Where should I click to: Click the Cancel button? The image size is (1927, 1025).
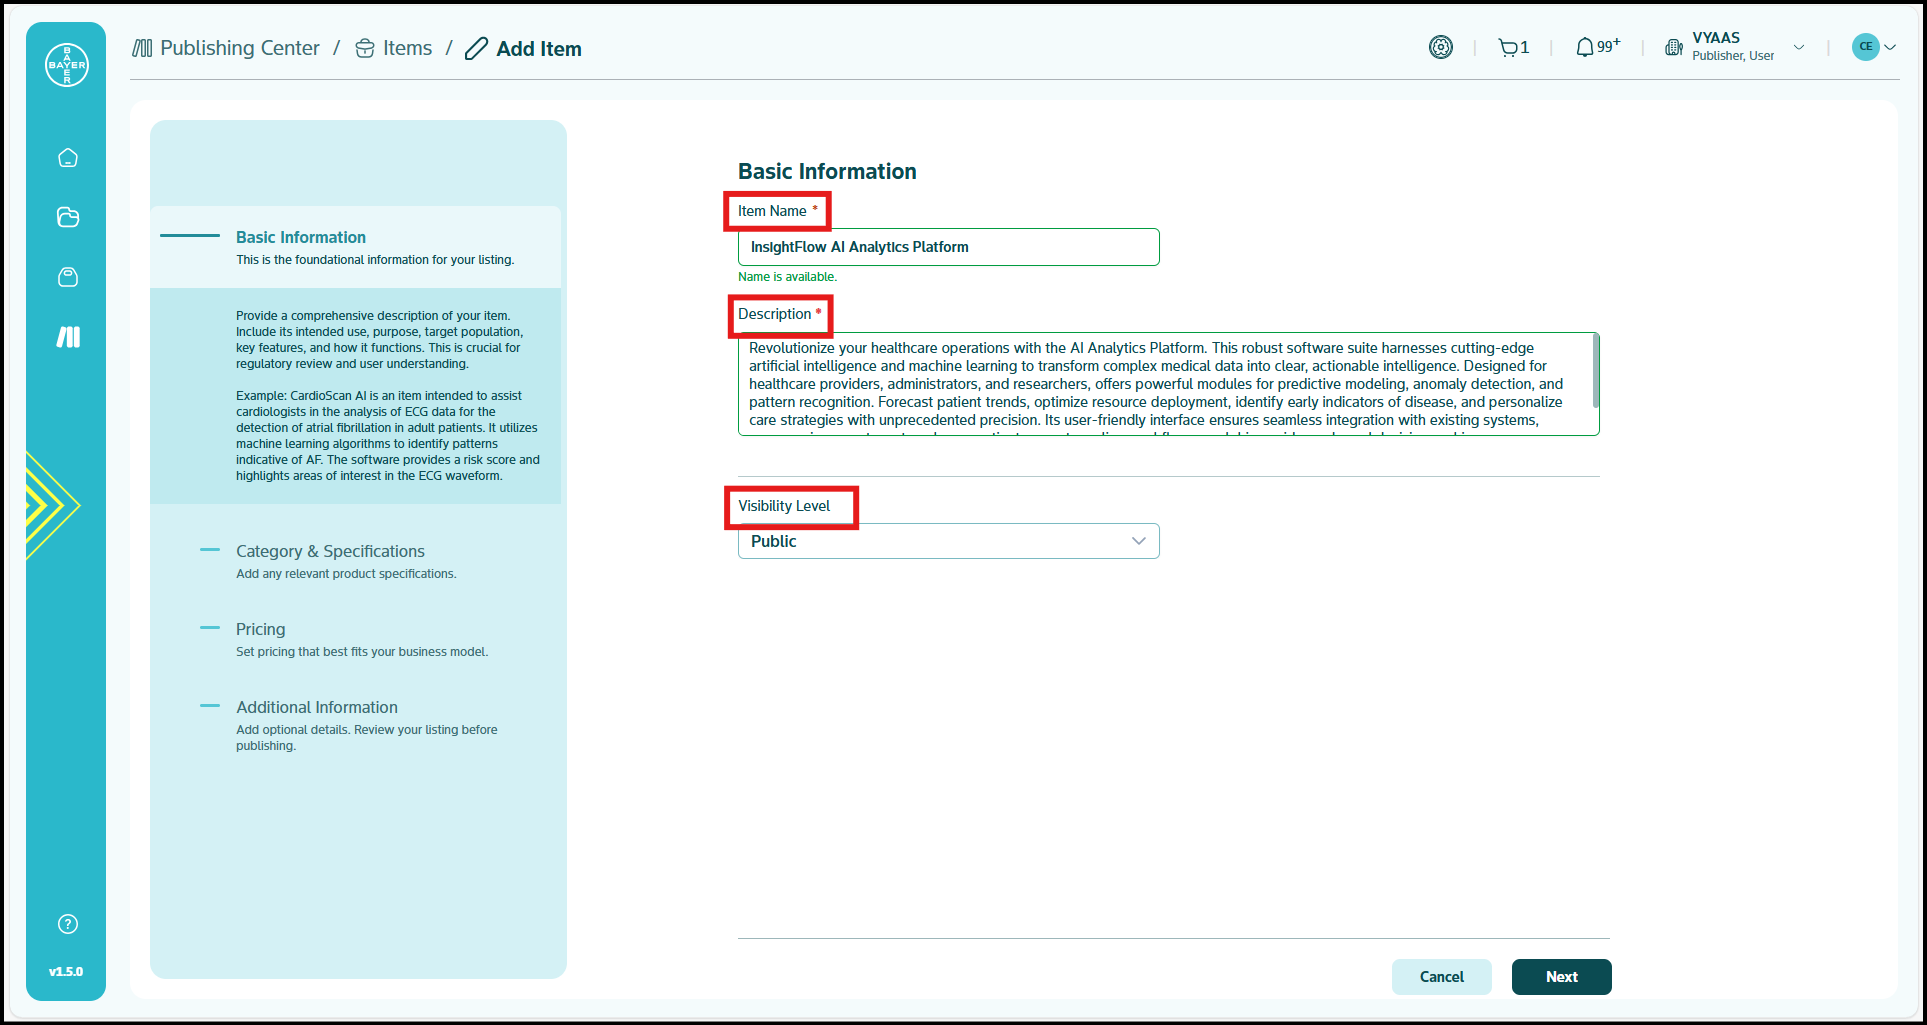[x=1441, y=977]
